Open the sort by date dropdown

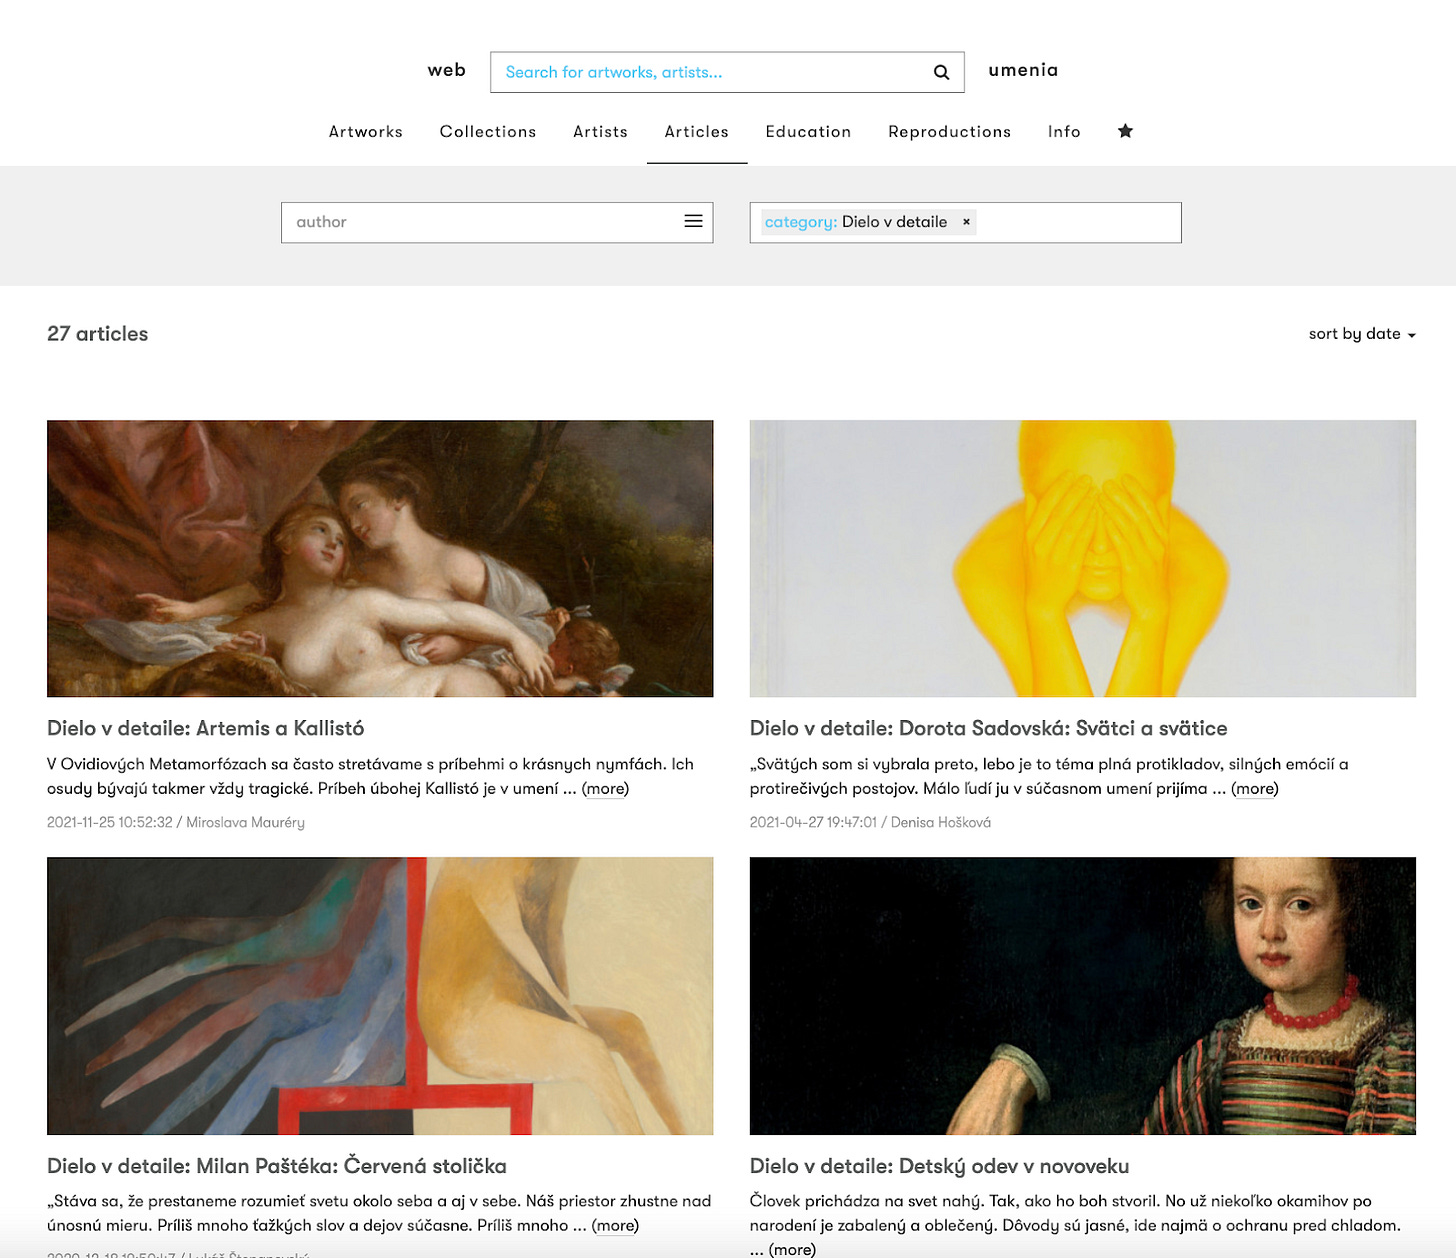1362,334
